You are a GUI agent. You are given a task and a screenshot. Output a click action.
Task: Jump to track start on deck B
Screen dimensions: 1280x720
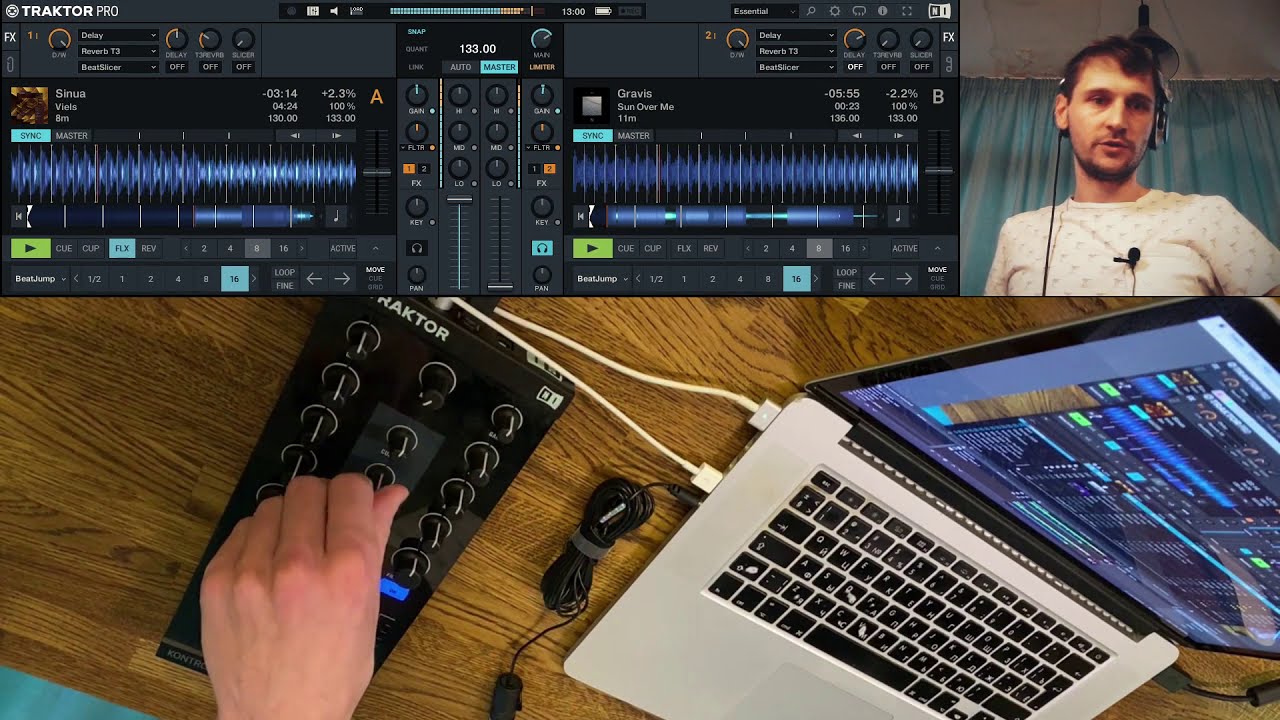click(x=580, y=216)
